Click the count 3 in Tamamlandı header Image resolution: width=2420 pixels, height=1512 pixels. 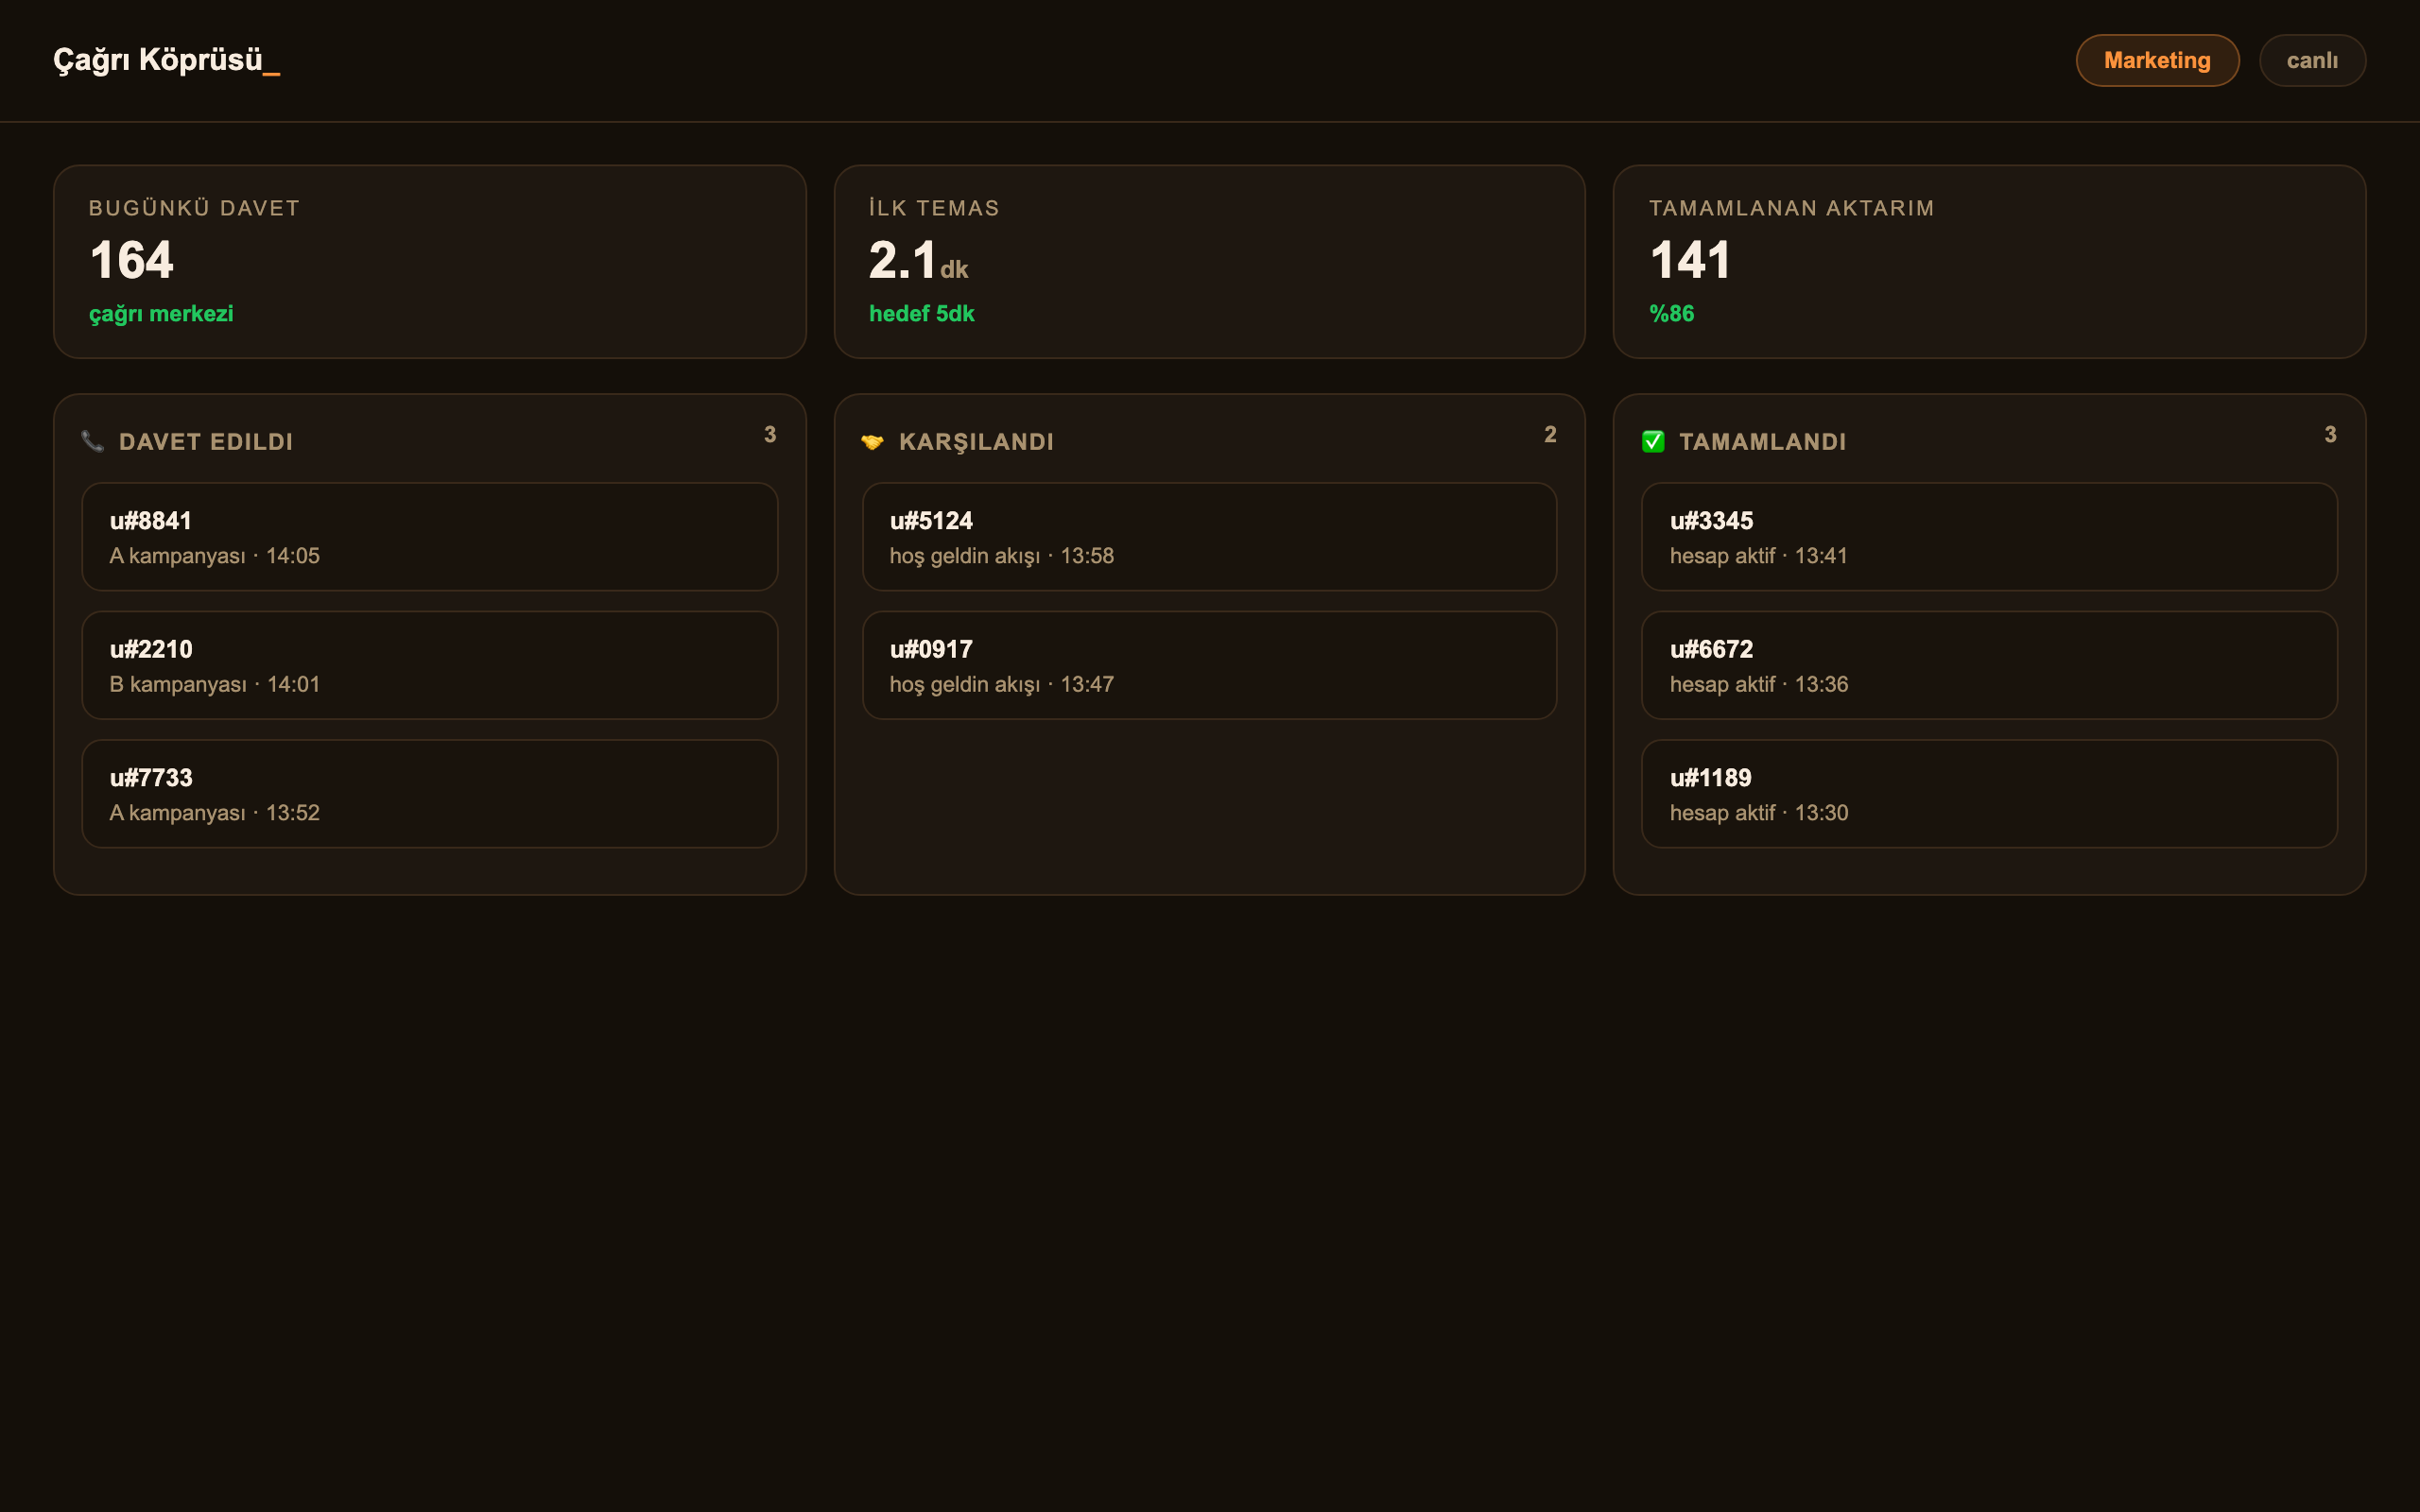click(x=2330, y=435)
